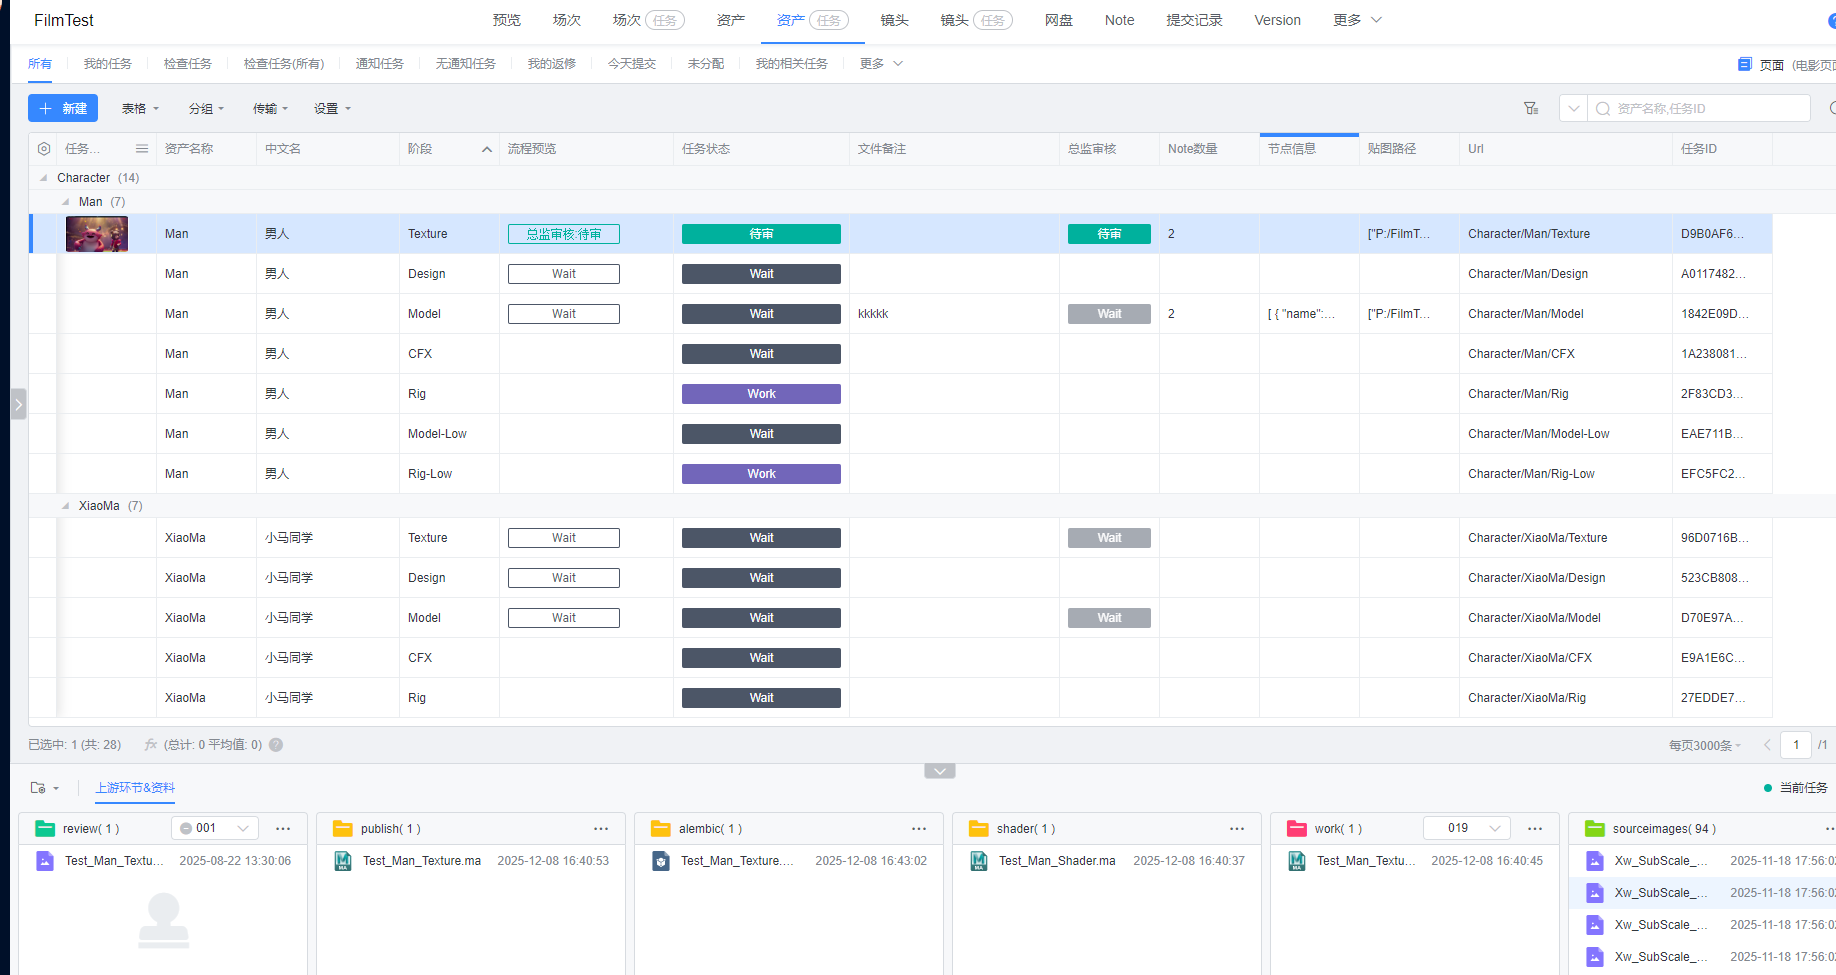Click the yellow publish folder icon
This screenshot has width=1836, height=975.
coord(343,828)
